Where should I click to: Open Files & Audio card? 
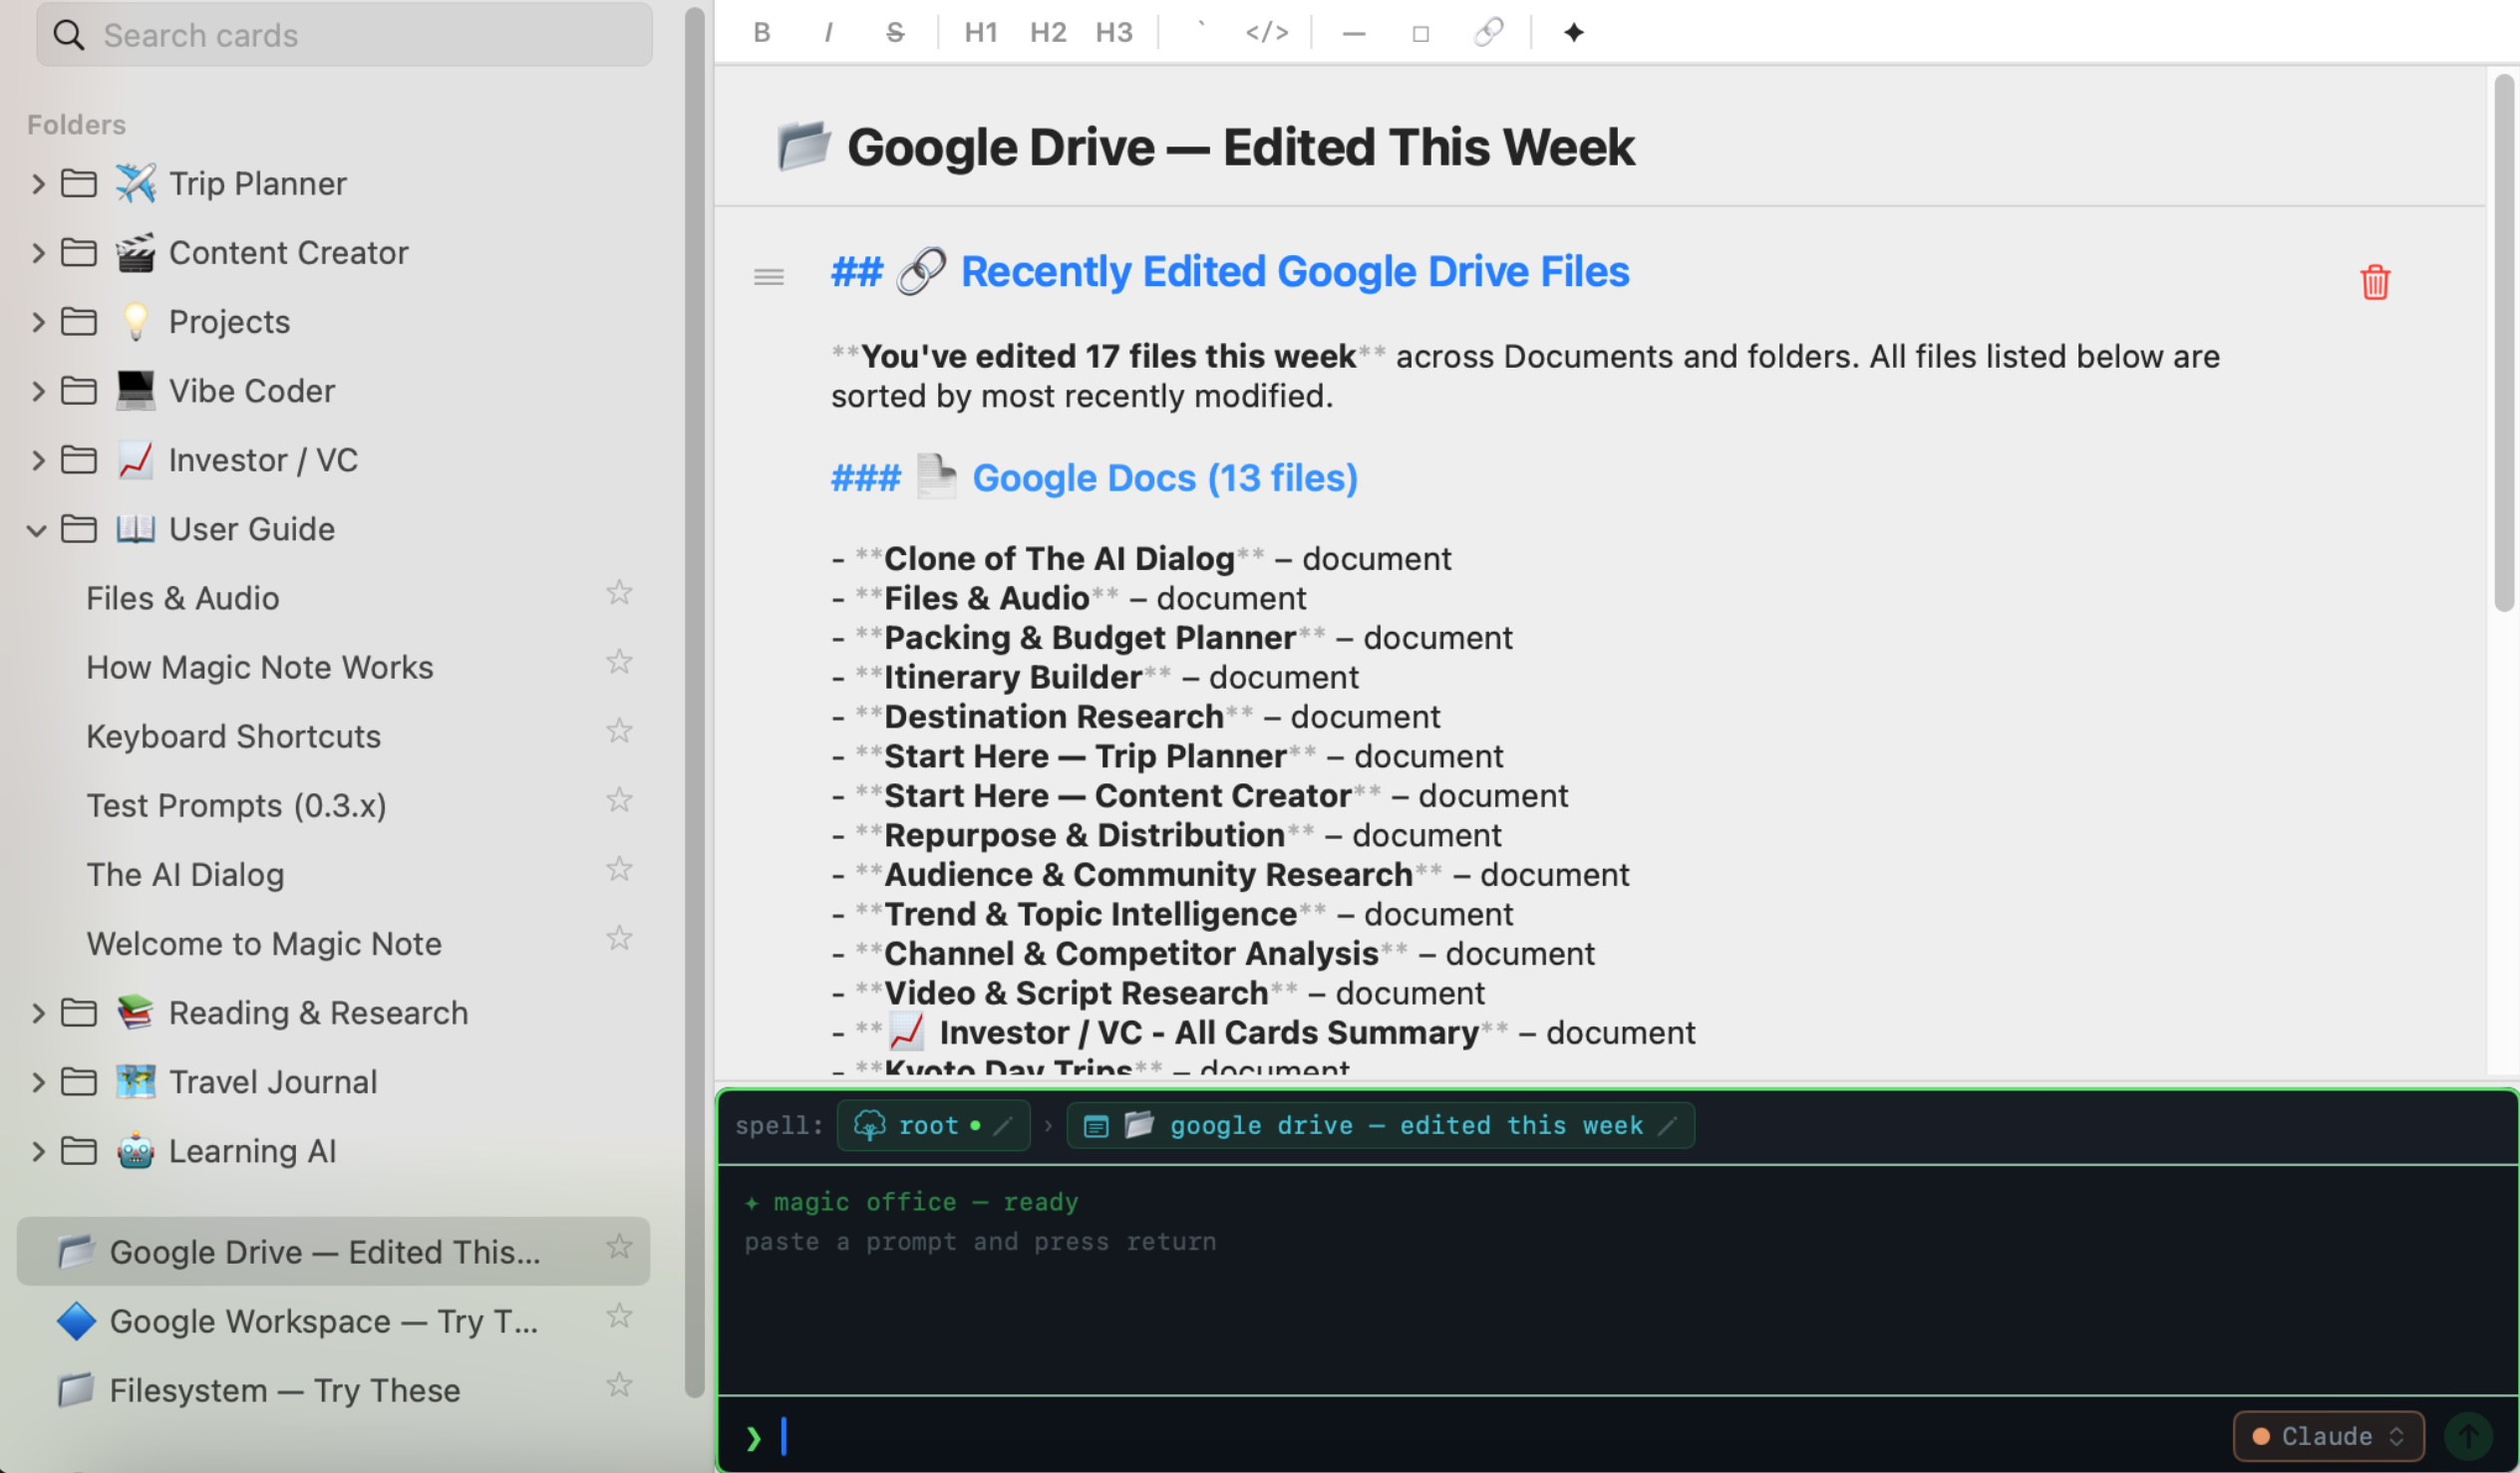tap(183, 598)
